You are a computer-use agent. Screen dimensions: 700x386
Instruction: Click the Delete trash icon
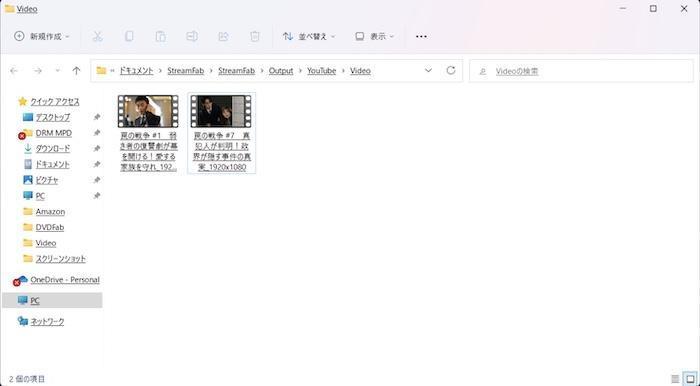[x=255, y=37]
